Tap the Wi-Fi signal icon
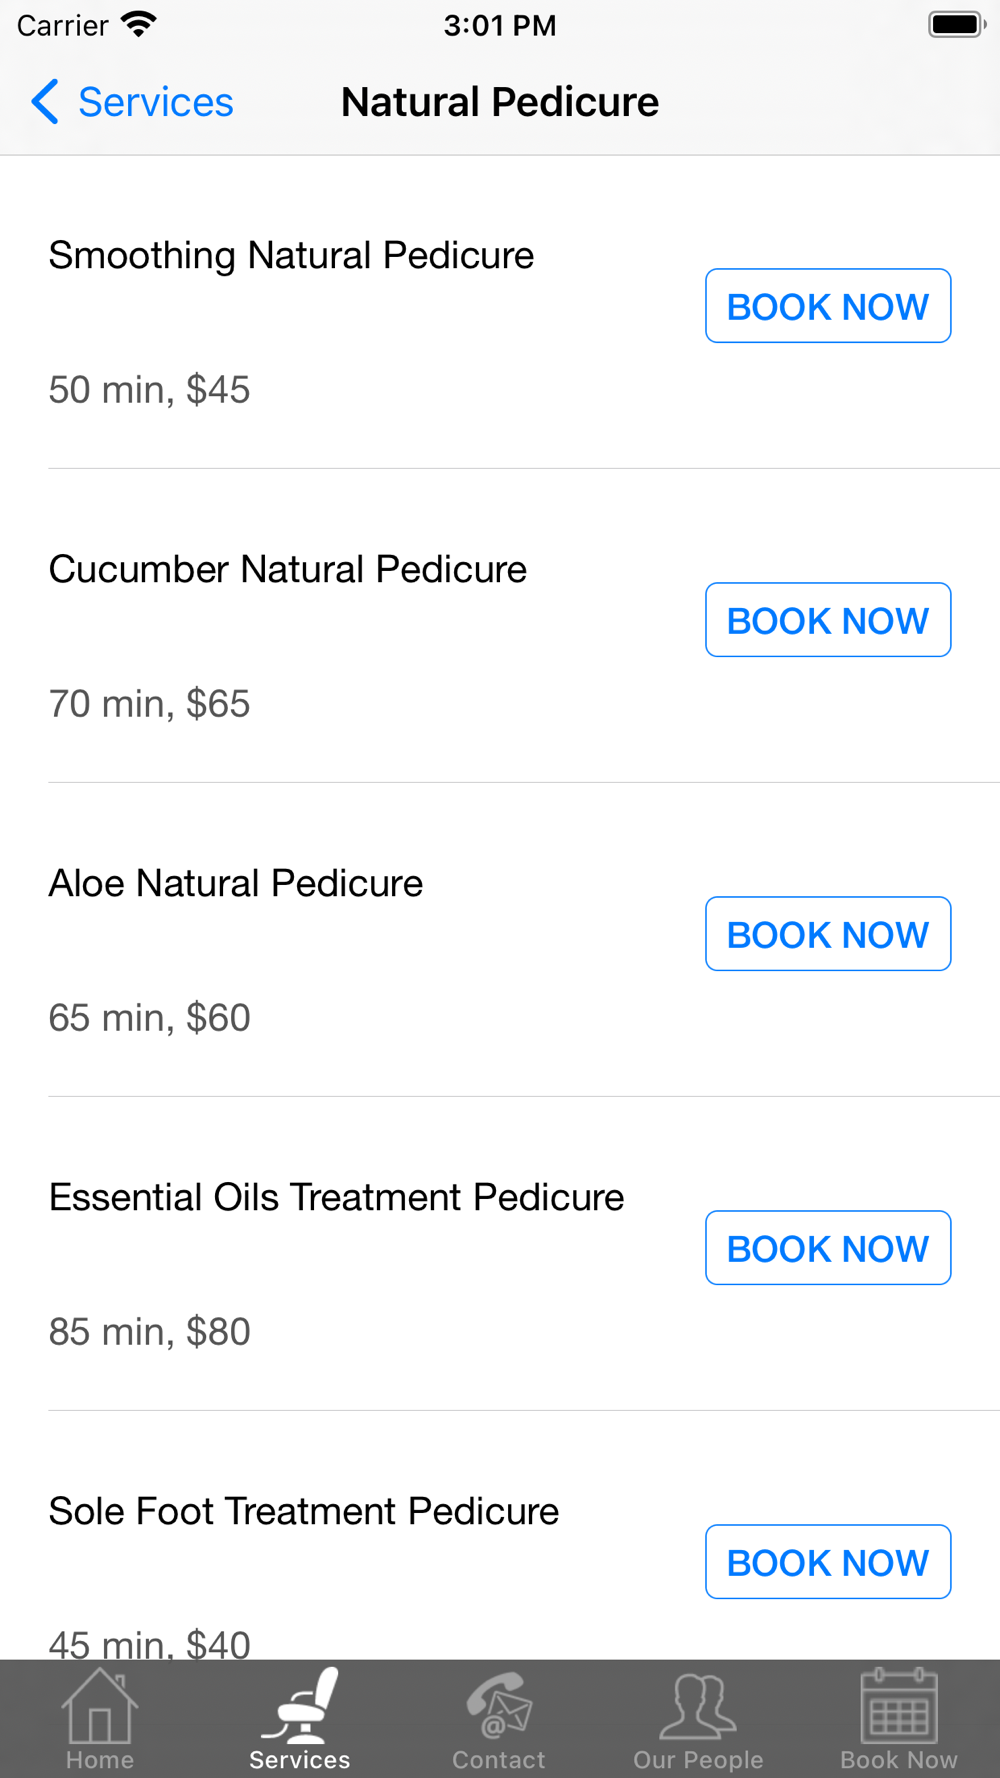The image size is (1000, 1778). (x=139, y=25)
